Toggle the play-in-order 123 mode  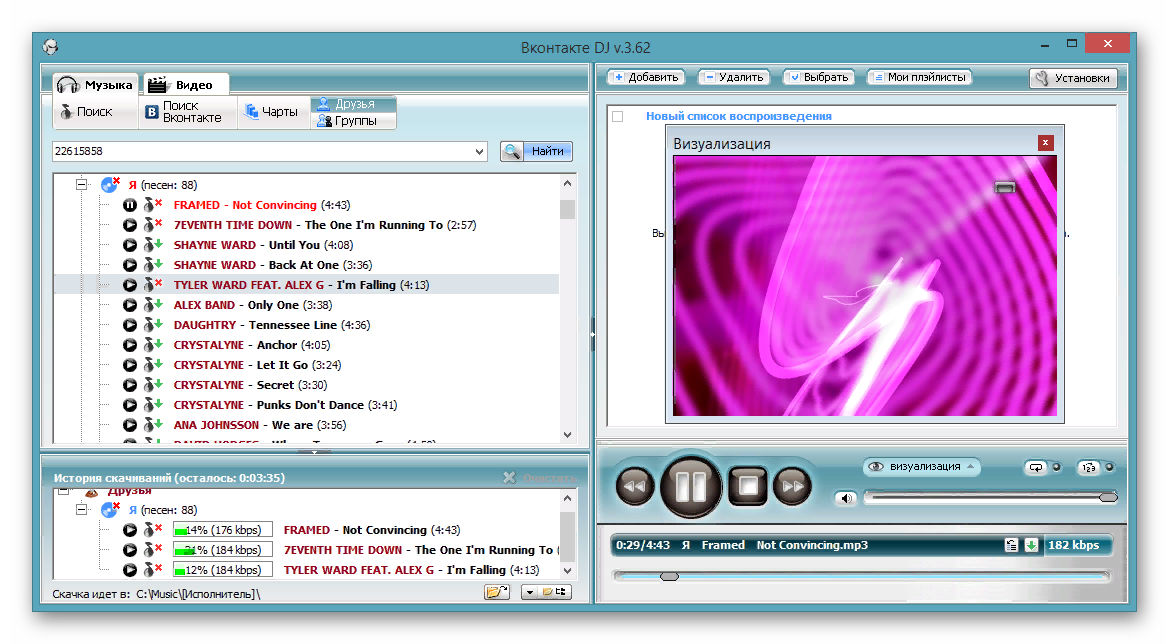(1087, 467)
